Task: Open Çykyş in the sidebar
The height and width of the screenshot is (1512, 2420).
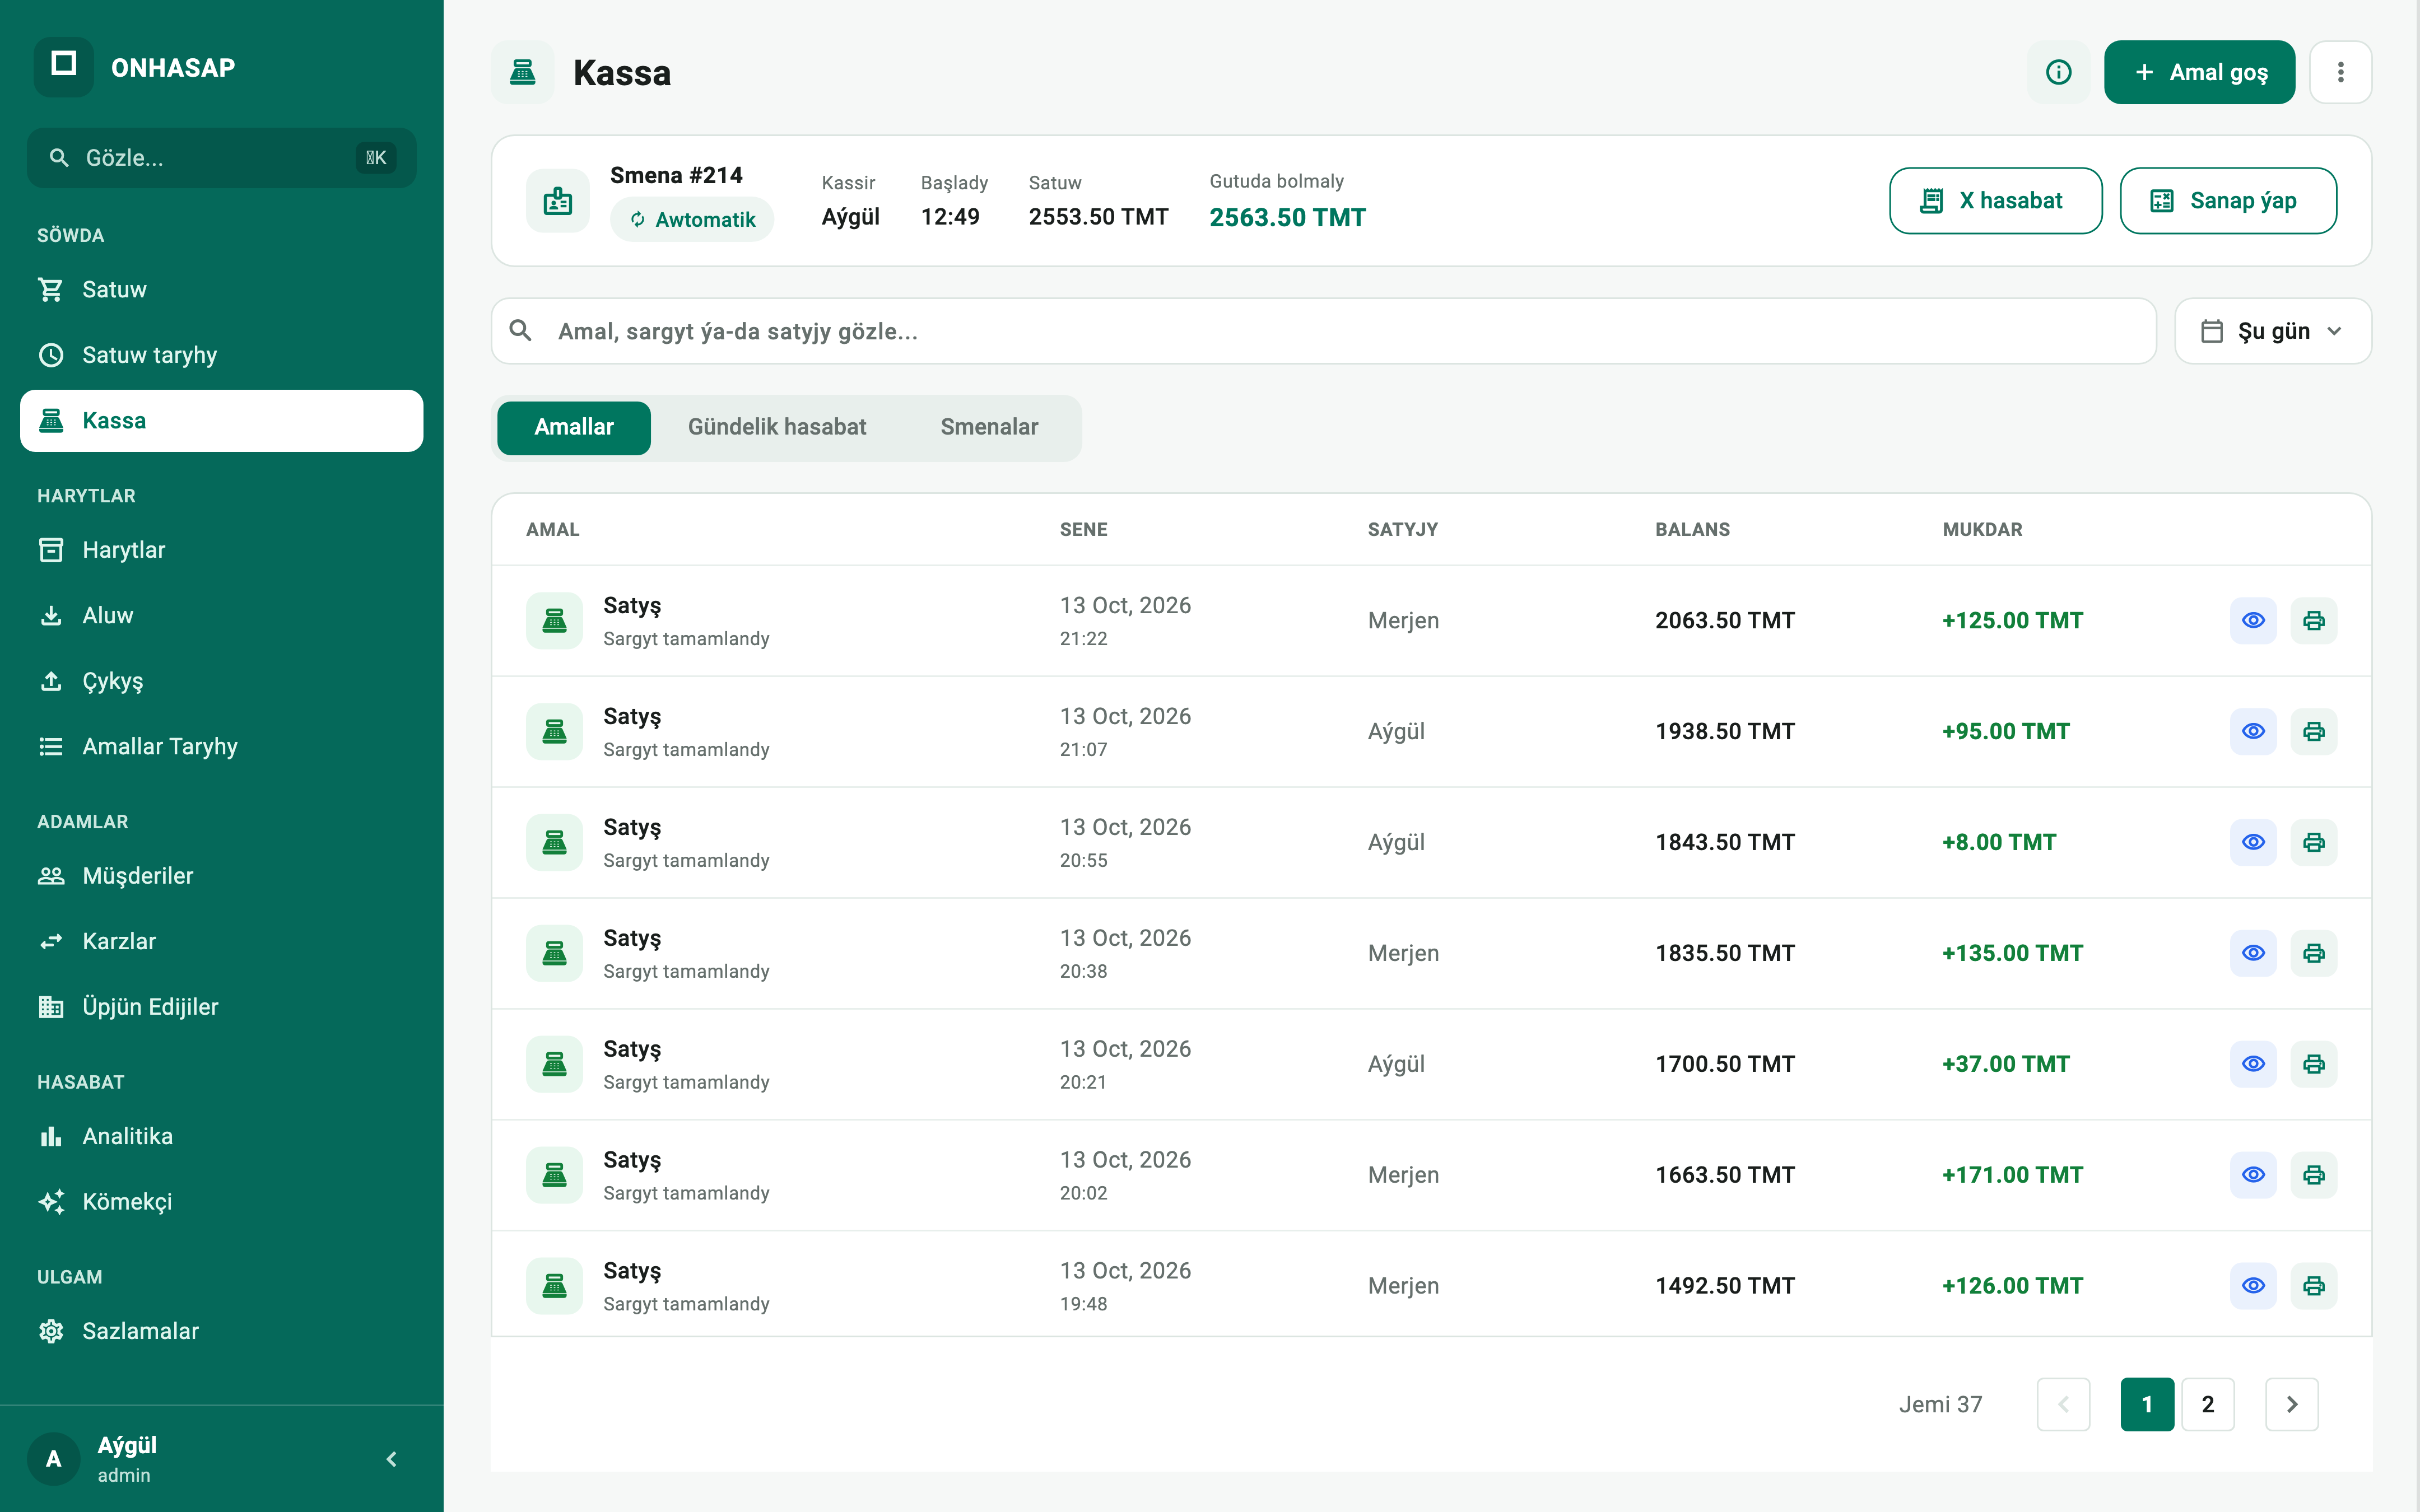Action: click(222, 681)
